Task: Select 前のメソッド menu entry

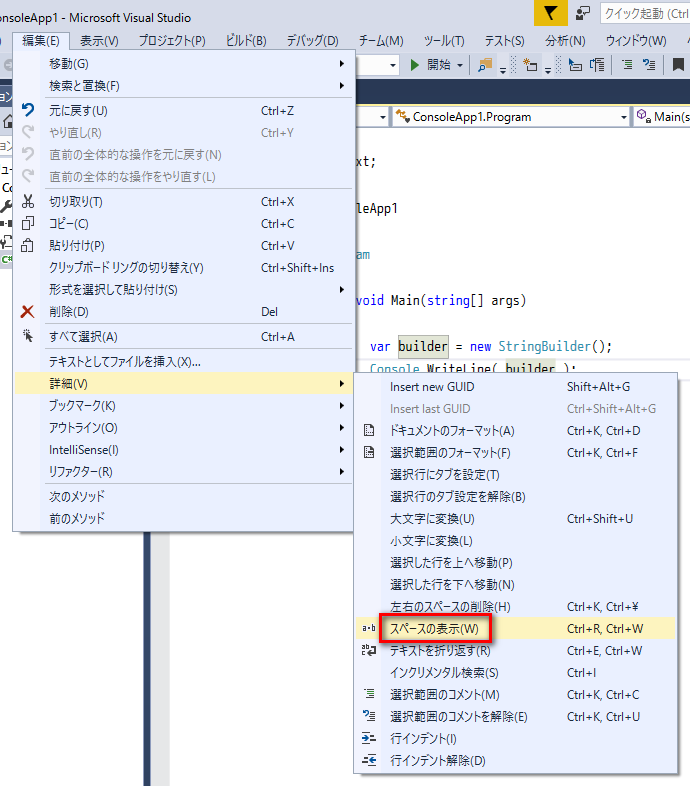Action: pos(184,518)
